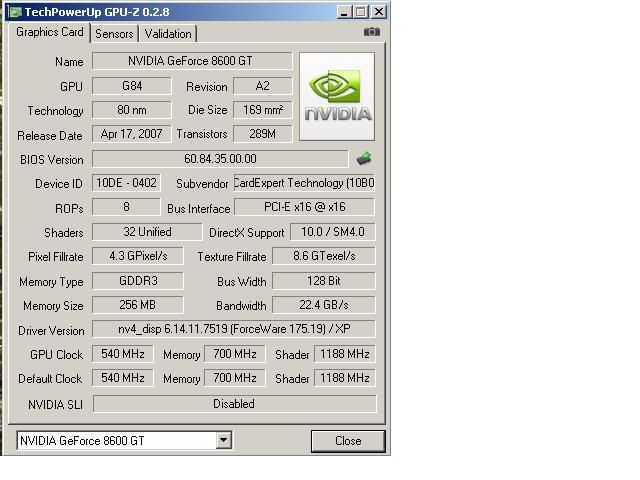
Task: Click the Transistors value 289M
Action: click(262, 134)
